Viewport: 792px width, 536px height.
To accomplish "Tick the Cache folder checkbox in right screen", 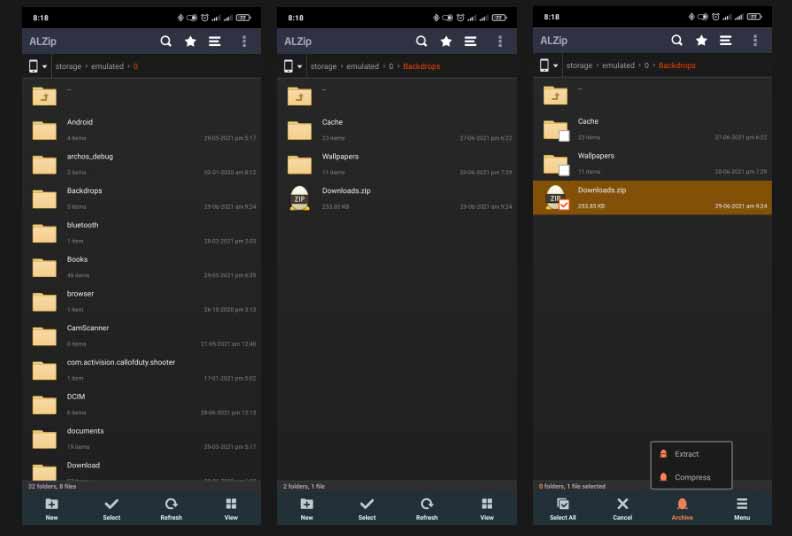I will [564, 136].
